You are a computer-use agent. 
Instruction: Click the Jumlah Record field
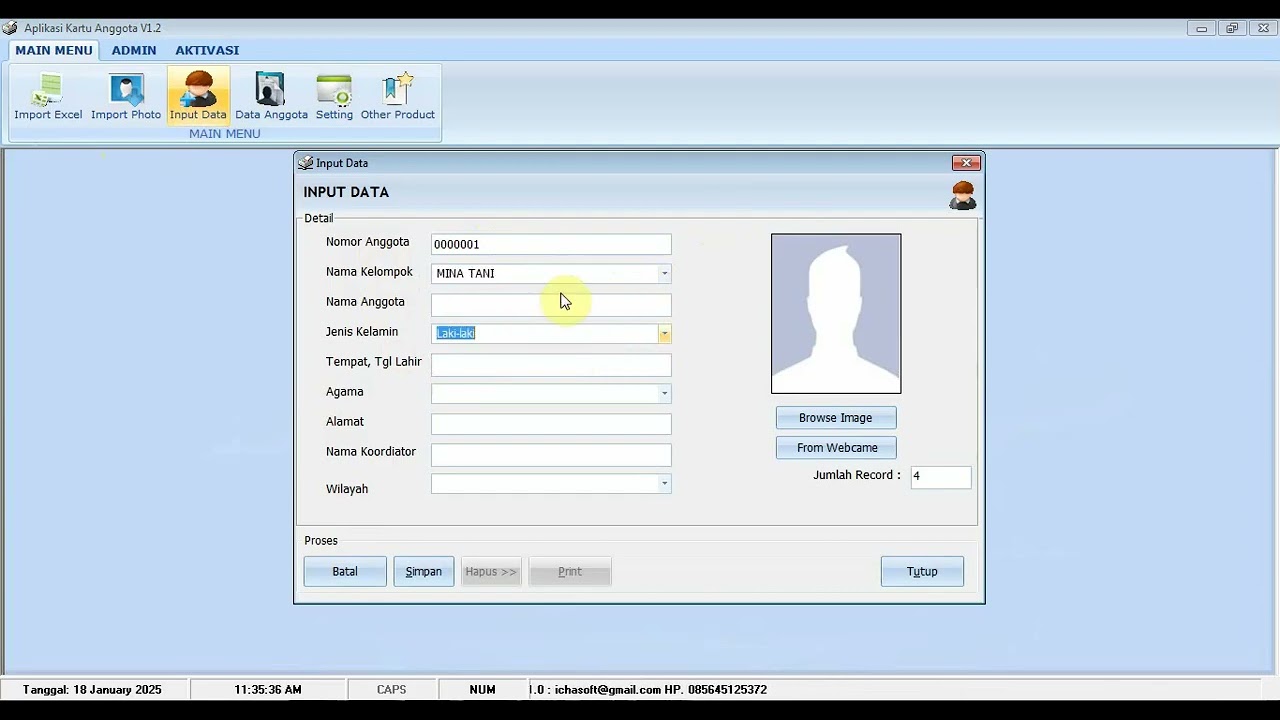[940, 477]
